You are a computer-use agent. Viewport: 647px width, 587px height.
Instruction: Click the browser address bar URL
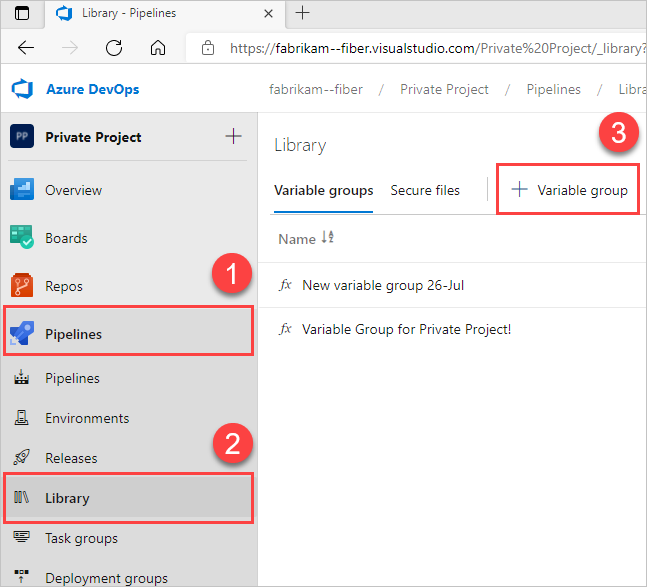437,48
